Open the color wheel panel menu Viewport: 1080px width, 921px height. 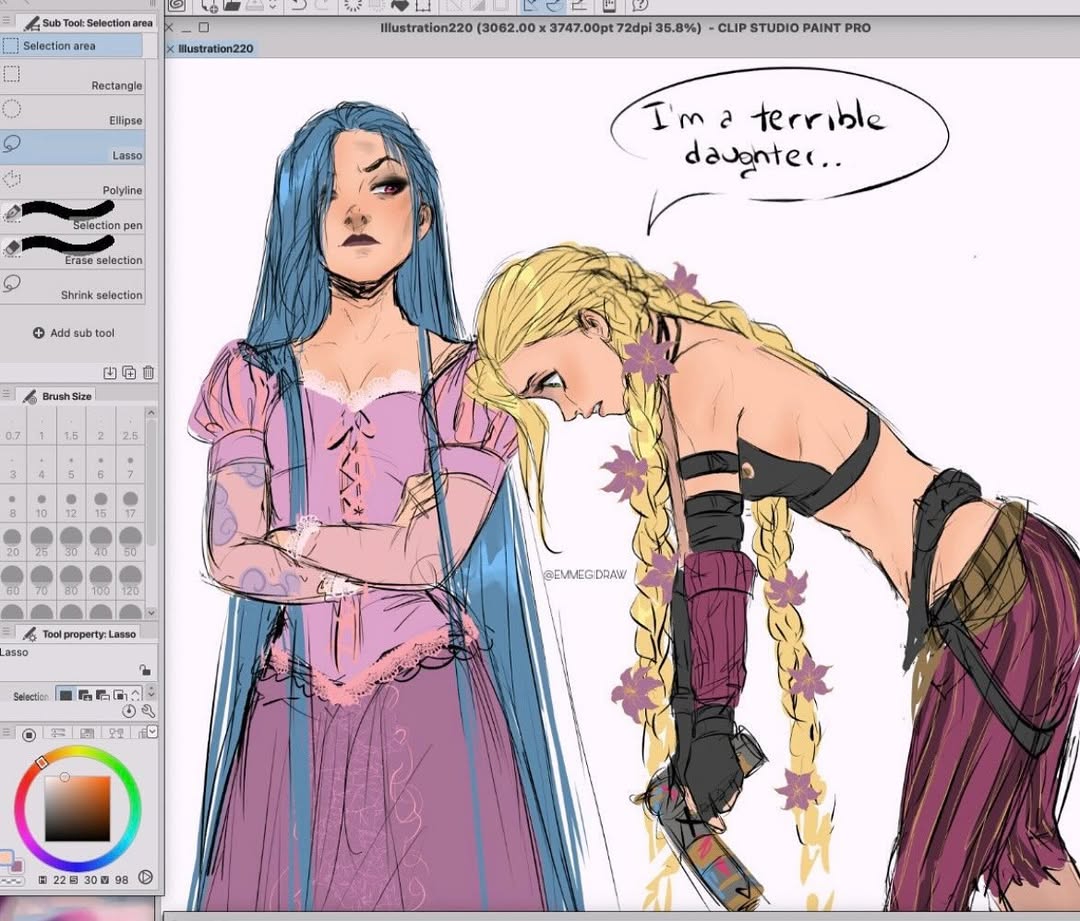7,733
